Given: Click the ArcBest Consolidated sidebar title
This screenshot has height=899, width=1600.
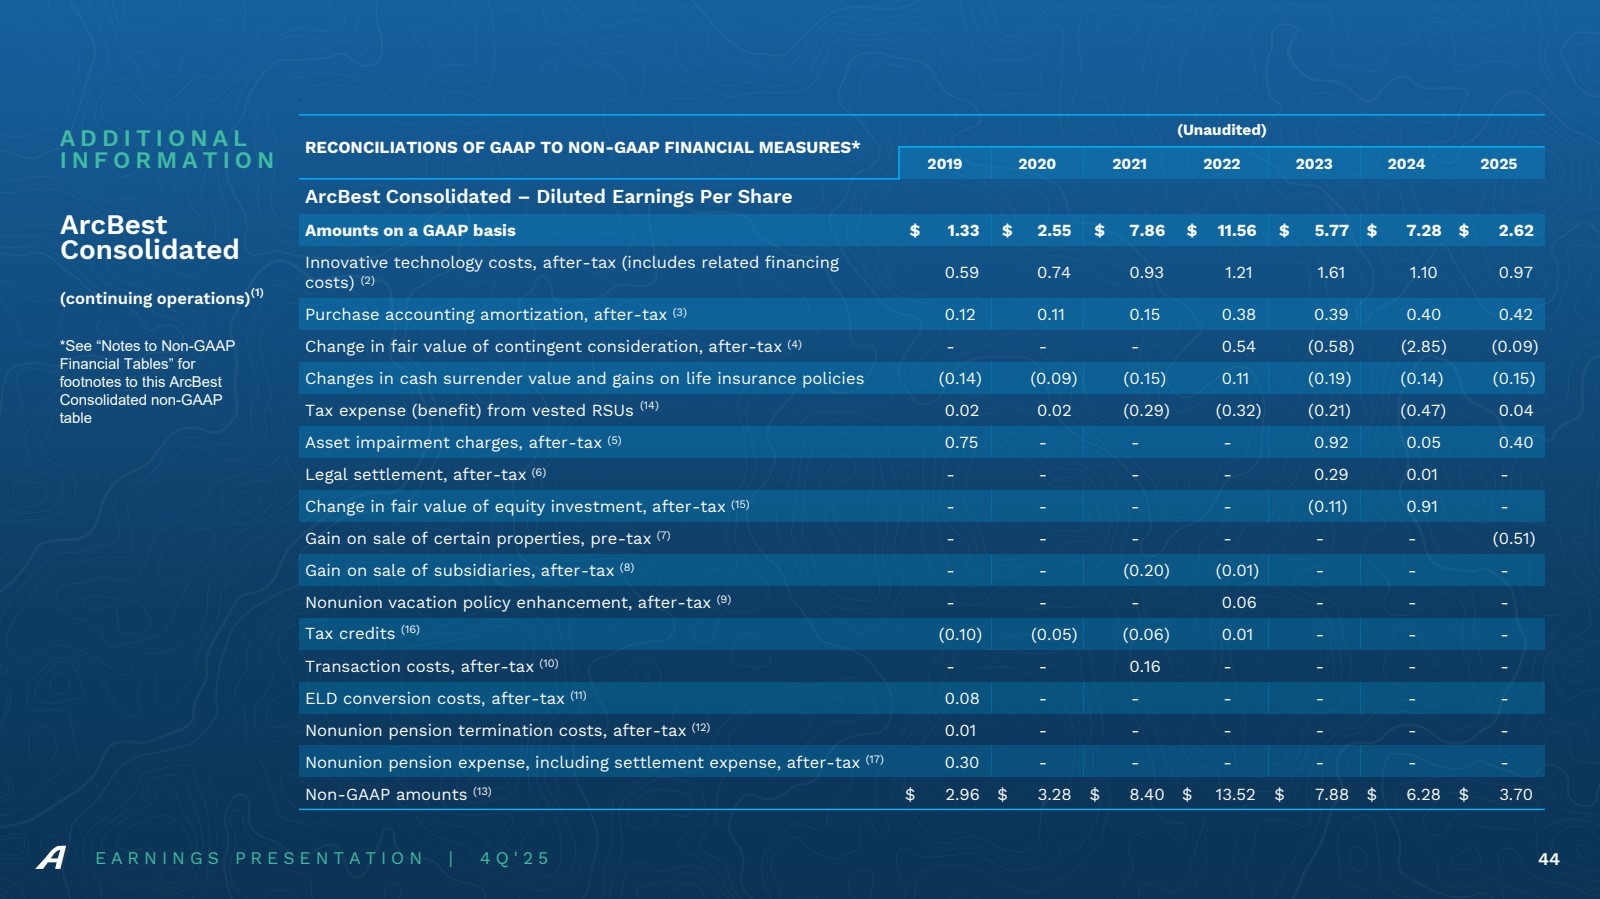Looking at the screenshot, I should pyautogui.click(x=149, y=238).
